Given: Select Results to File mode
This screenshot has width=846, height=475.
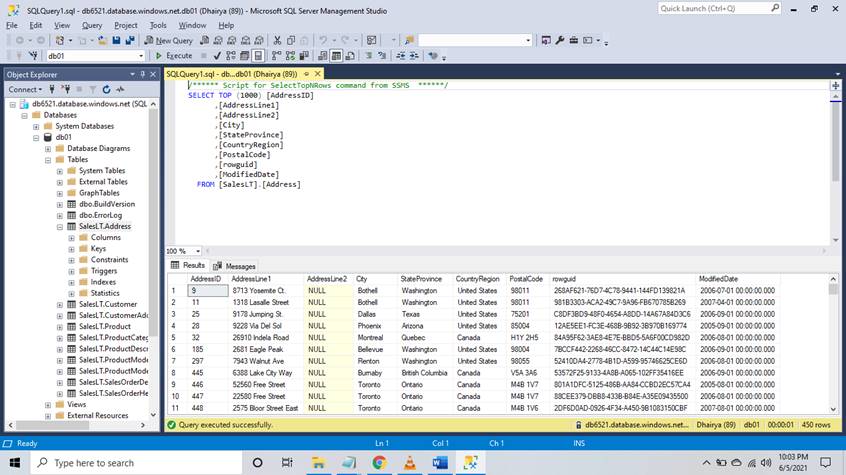Looking at the screenshot, I should [x=350, y=56].
